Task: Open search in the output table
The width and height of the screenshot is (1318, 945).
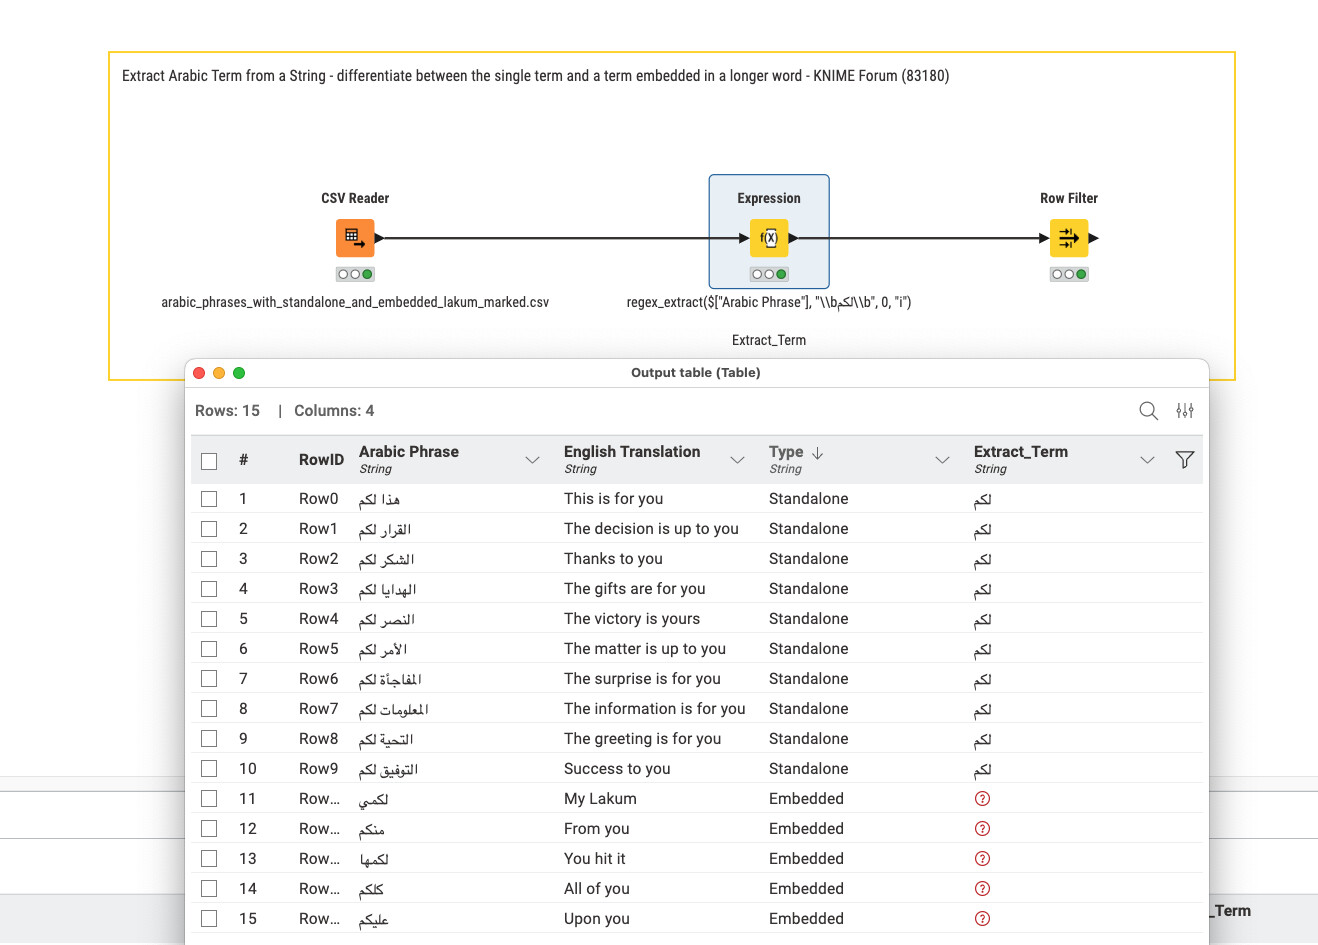Action: tap(1148, 410)
